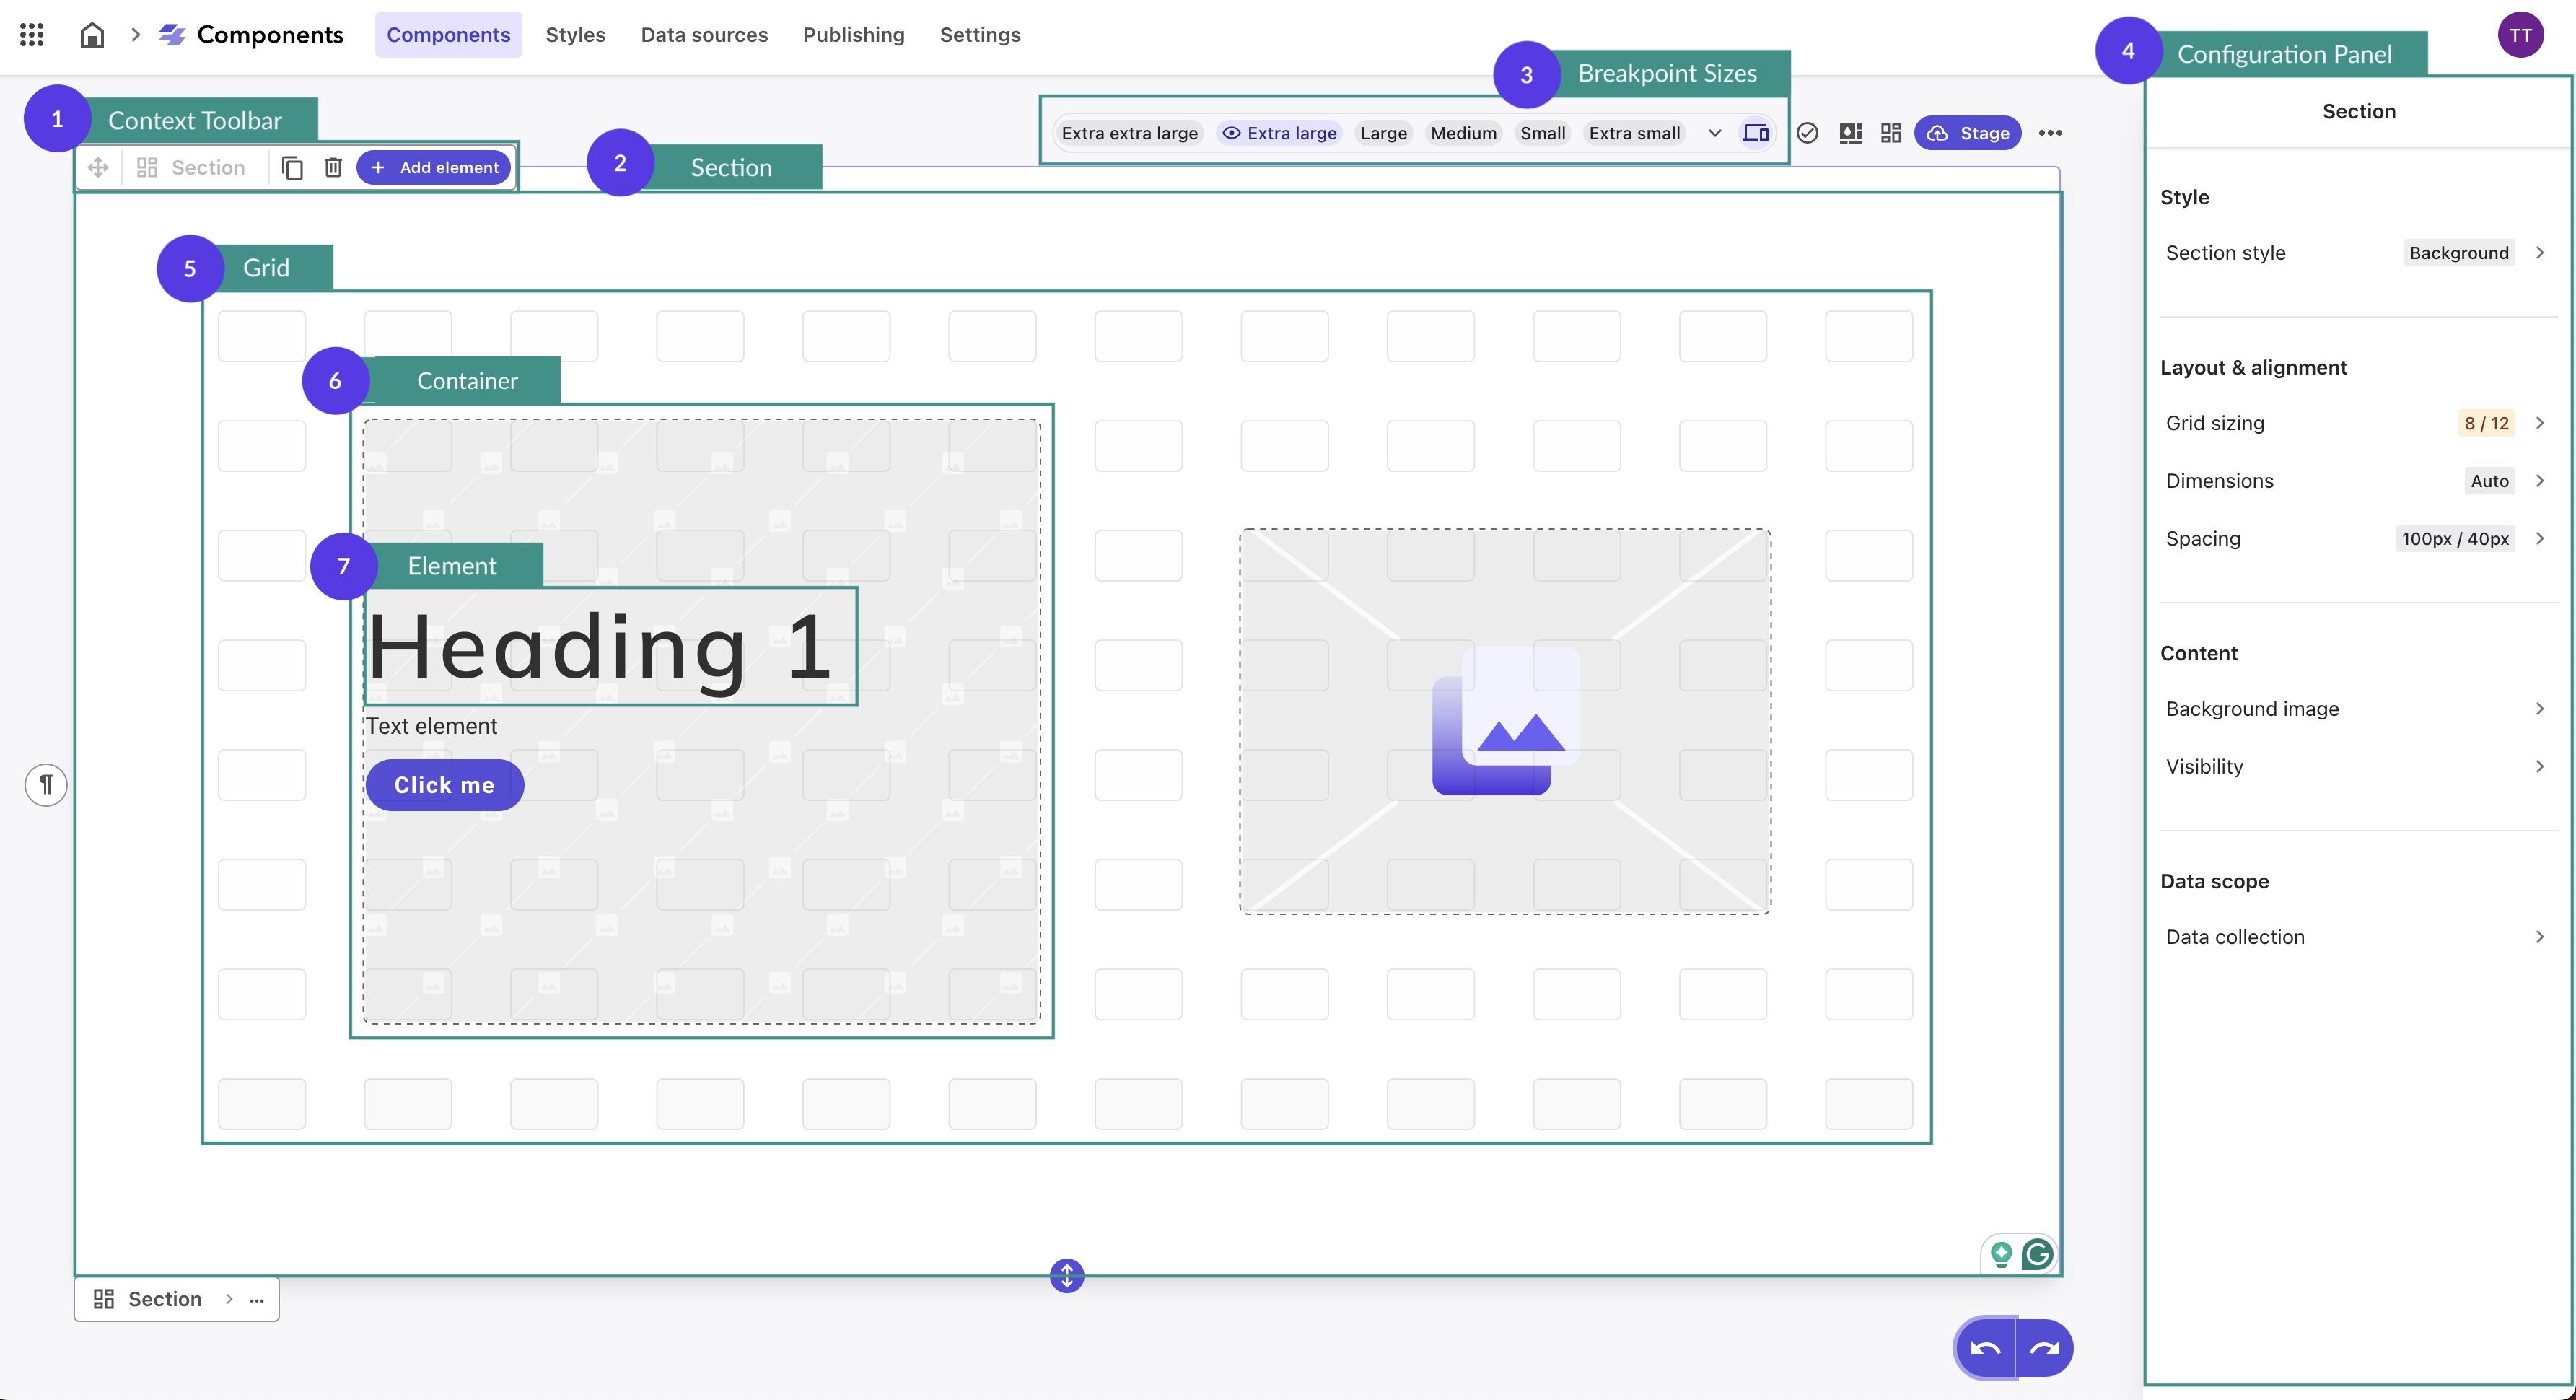Click the section height resize handle icon
The height and width of the screenshot is (1400, 2576).
pyautogui.click(x=1067, y=1275)
